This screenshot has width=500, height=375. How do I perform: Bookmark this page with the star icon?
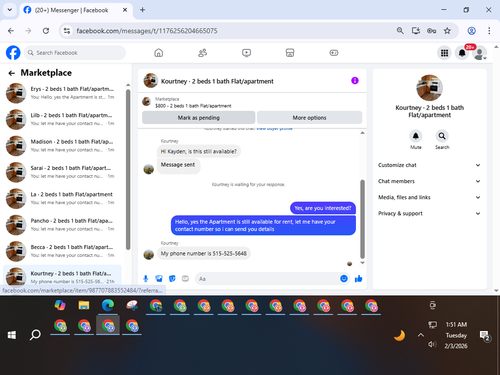pyautogui.click(x=447, y=31)
